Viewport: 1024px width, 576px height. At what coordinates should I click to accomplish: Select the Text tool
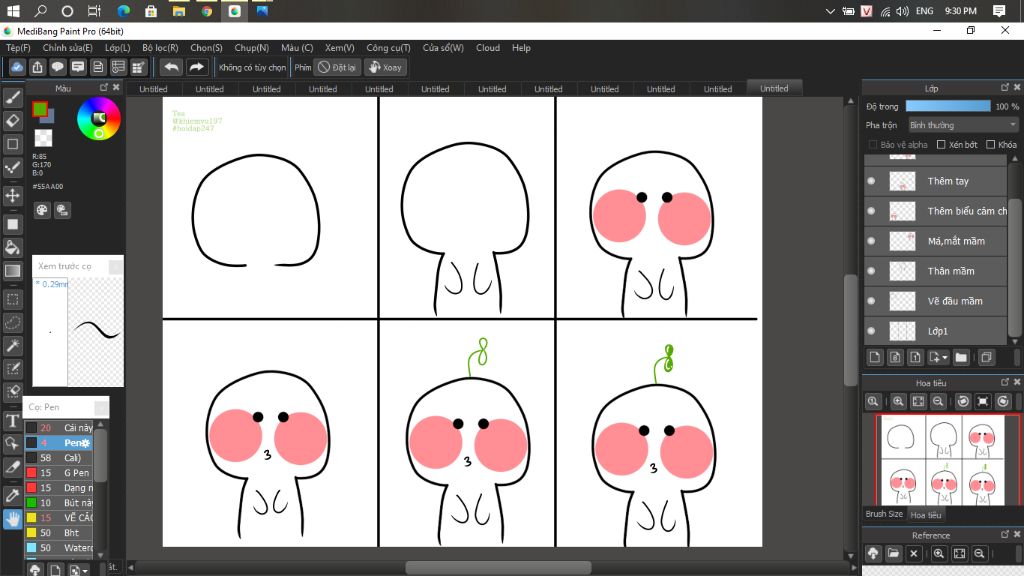click(12, 421)
